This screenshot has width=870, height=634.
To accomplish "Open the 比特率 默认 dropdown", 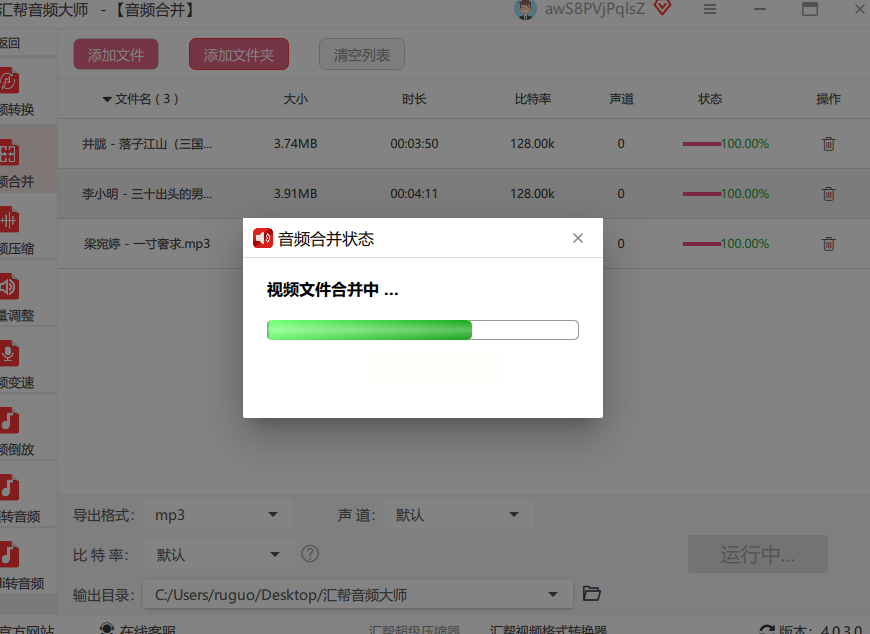I will tap(219, 555).
